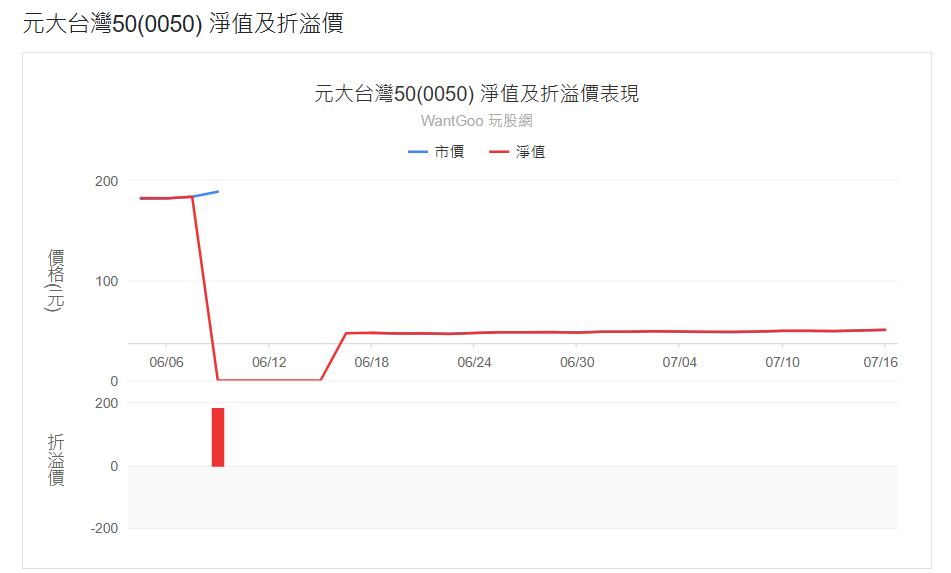Image resolution: width=951 pixels, height=573 pixels.
Task: Click the red premium bar in 折溢價 chart
Action: pos(218,437)
